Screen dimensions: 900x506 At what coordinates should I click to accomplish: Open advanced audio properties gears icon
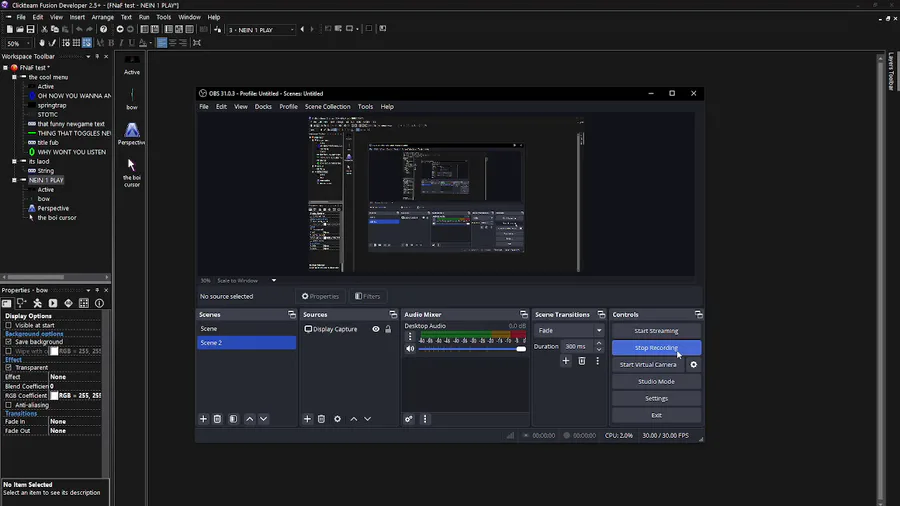409,419
